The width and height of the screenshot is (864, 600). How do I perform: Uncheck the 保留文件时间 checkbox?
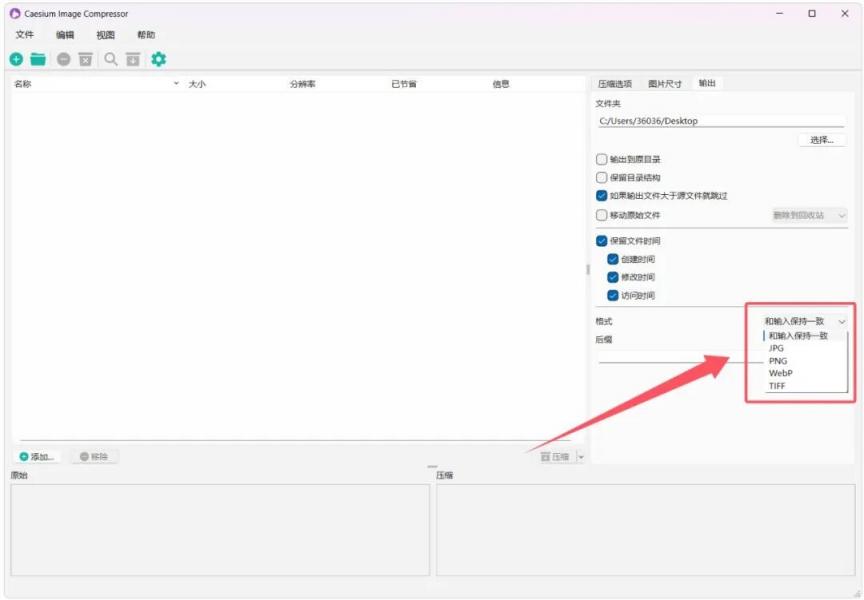tap(601, 241)
